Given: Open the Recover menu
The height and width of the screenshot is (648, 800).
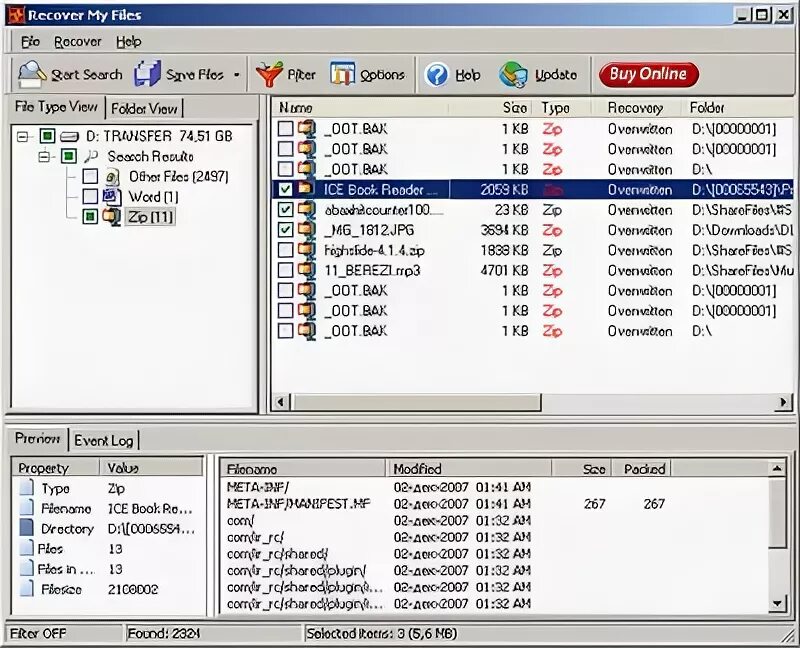Looking at the screenshot, I should [77, 42].
